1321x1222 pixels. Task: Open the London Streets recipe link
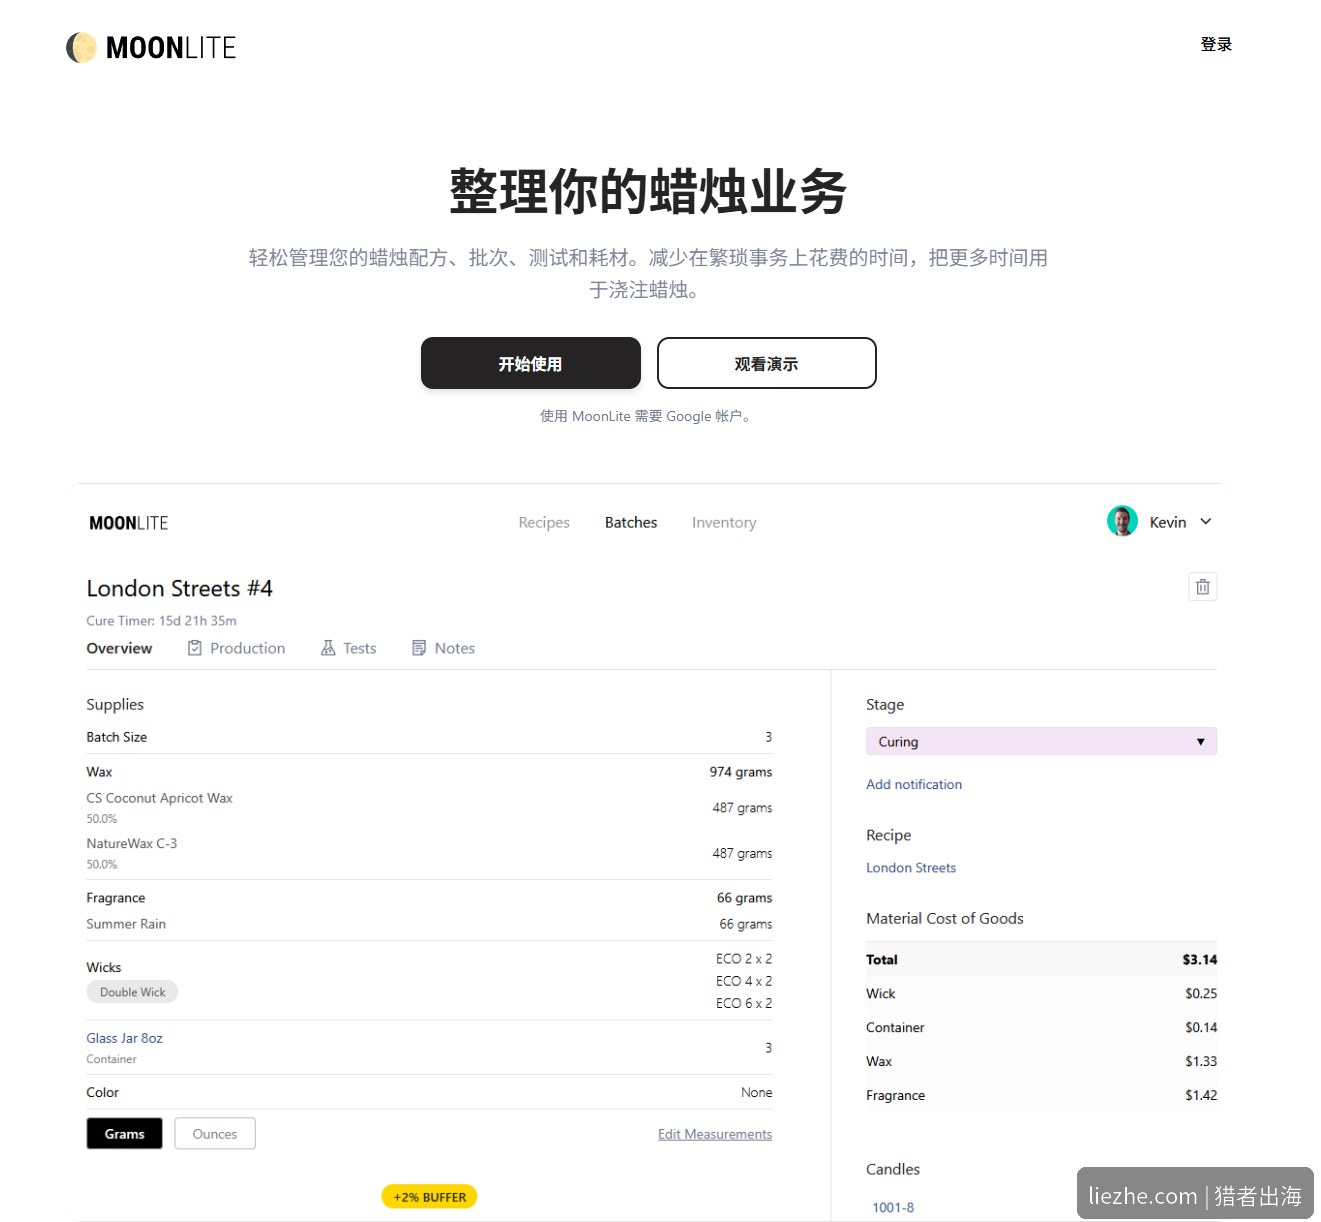(911, 867)
